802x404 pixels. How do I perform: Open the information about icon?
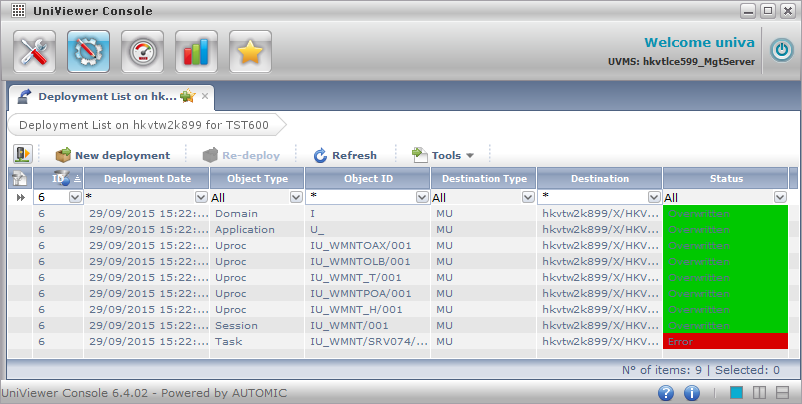click(692, 393)
